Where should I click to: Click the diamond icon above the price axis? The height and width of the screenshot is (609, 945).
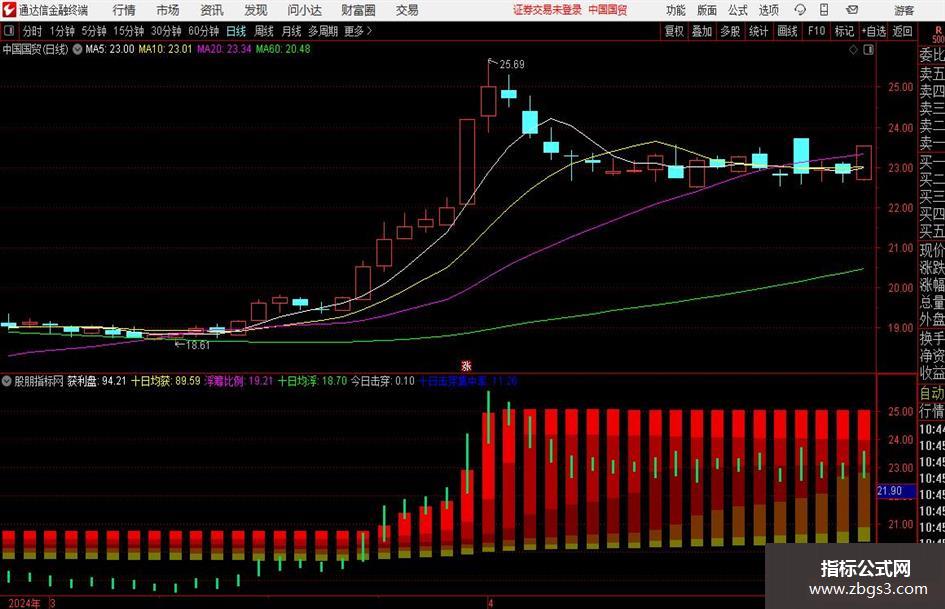(x=853, y=49)
